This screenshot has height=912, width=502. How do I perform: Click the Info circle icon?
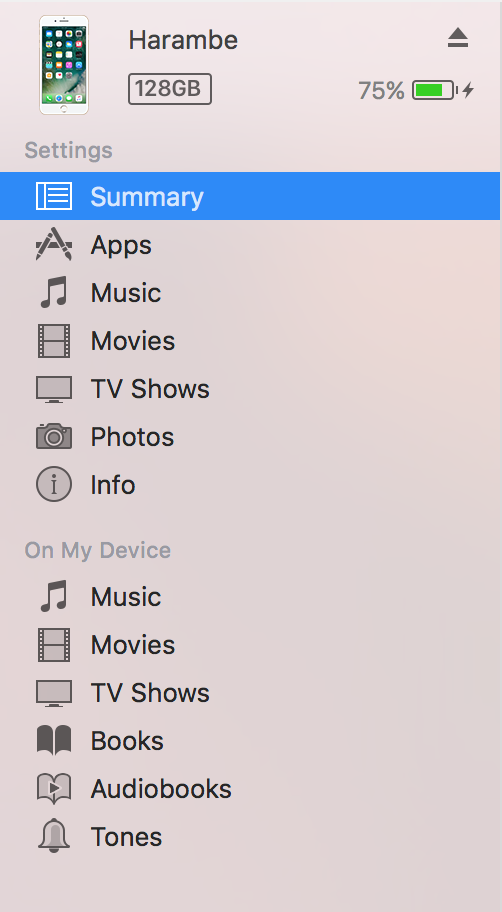(54, 484)
